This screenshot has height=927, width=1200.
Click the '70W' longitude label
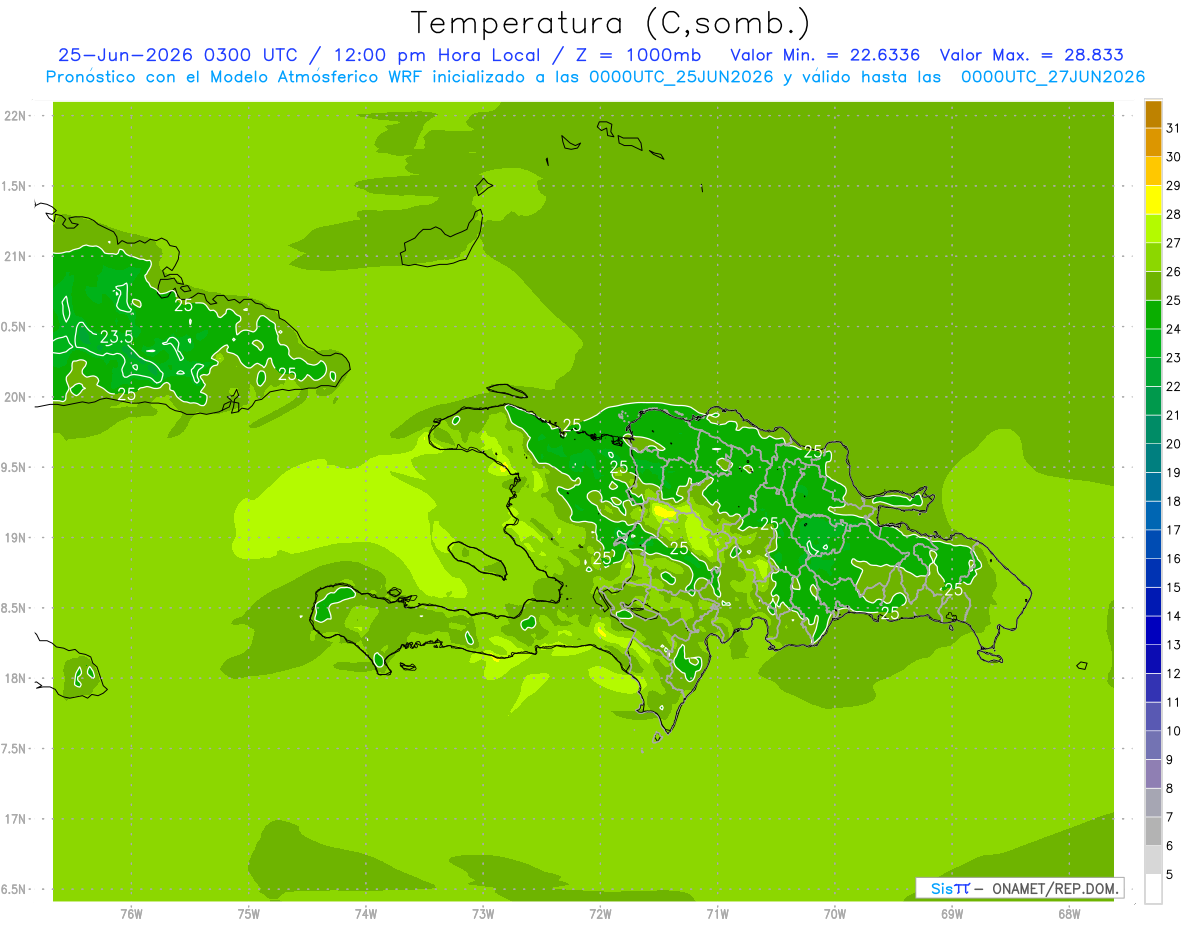pyautogui.click(x=835, y=913)
